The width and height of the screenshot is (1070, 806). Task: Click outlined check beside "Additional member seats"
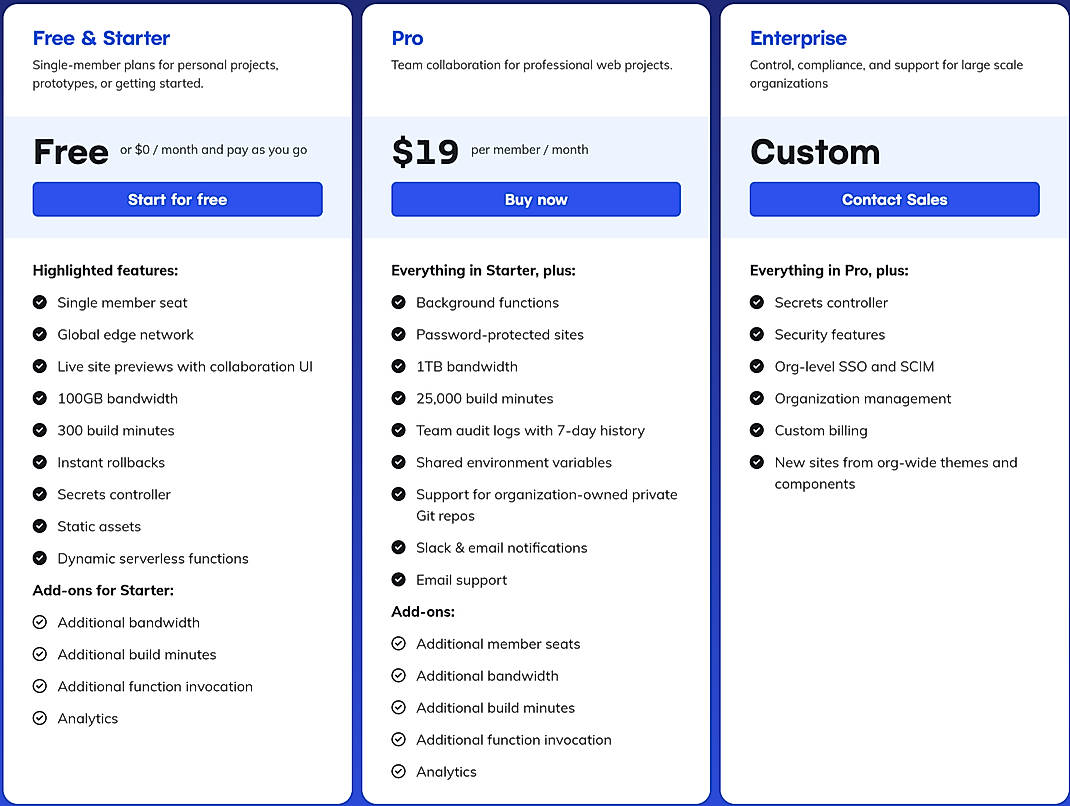(398, 644)
